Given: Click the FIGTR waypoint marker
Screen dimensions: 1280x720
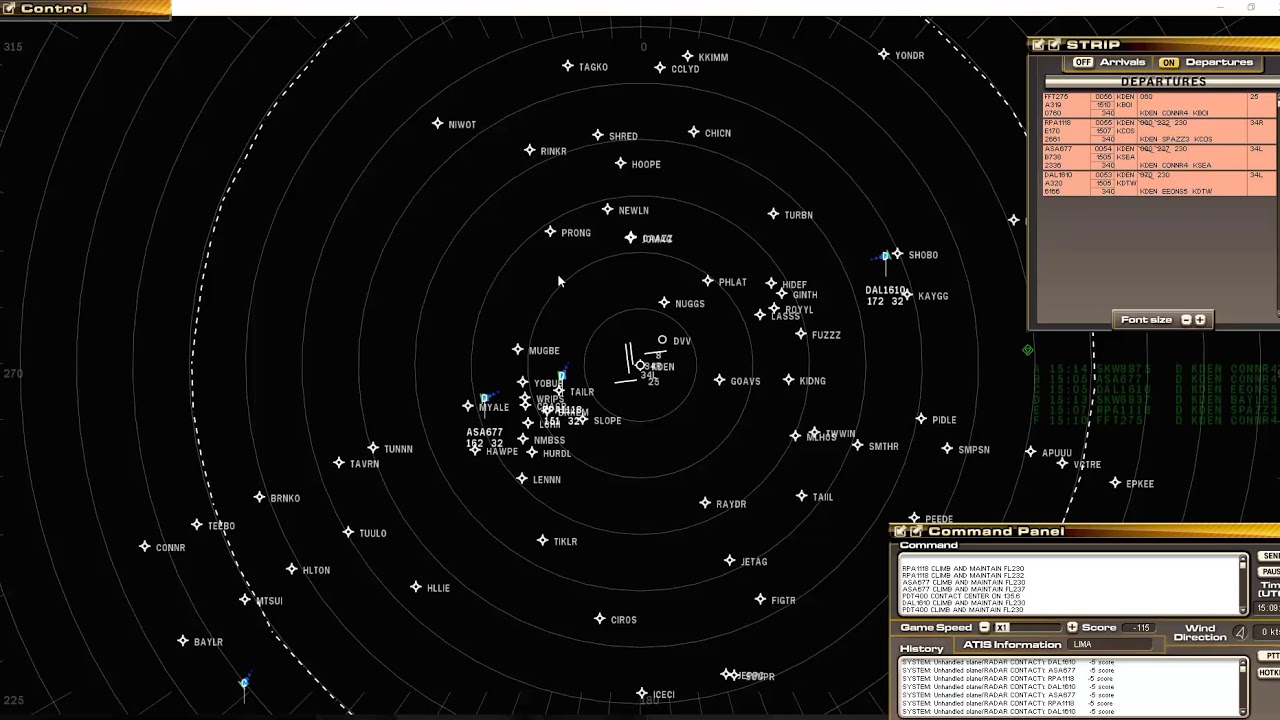Looking at the screenshot, I should tap(761, 599).
